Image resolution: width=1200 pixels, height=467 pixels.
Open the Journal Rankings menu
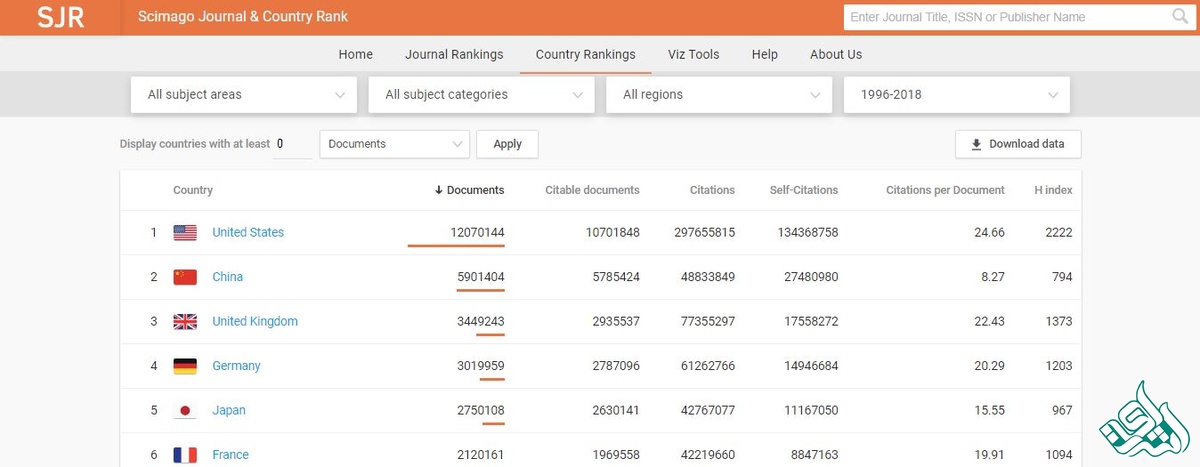(454, 54)
